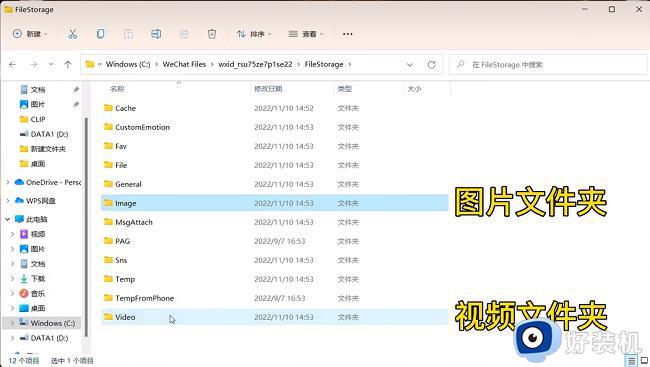
Task: Collapse 此电脑 tree node
Action: [x=7, y=219]
